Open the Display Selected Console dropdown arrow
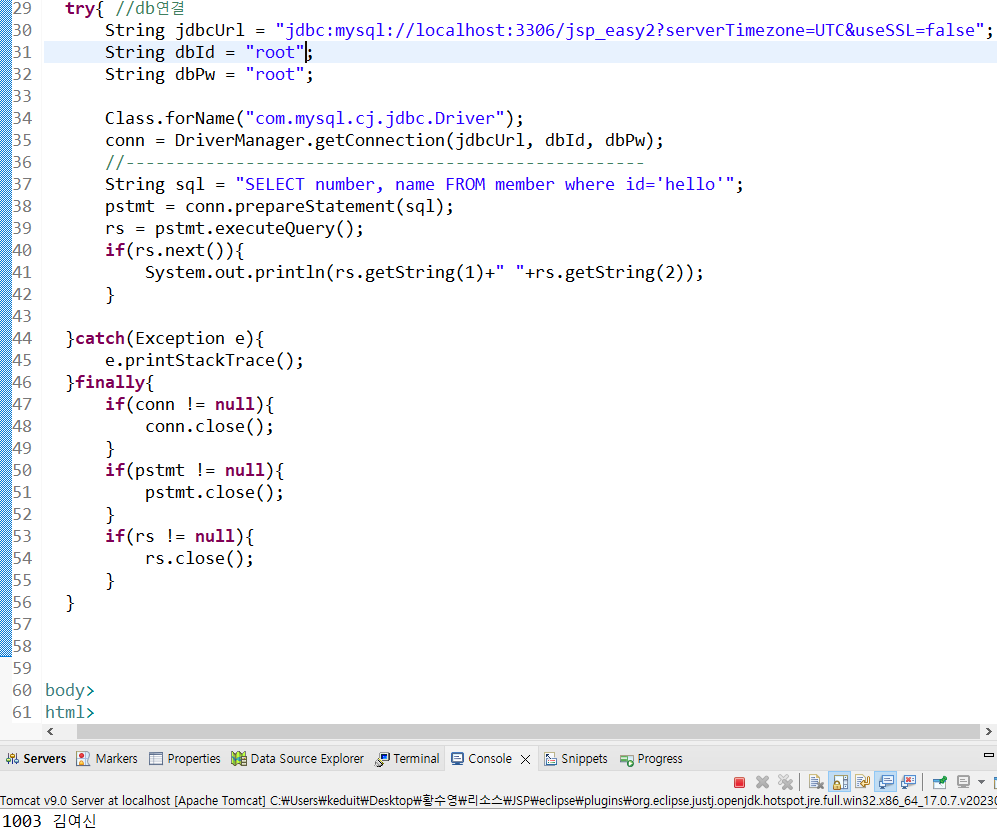Image resolution: width=997 pixels, height=839 pixels. (981, 782)
